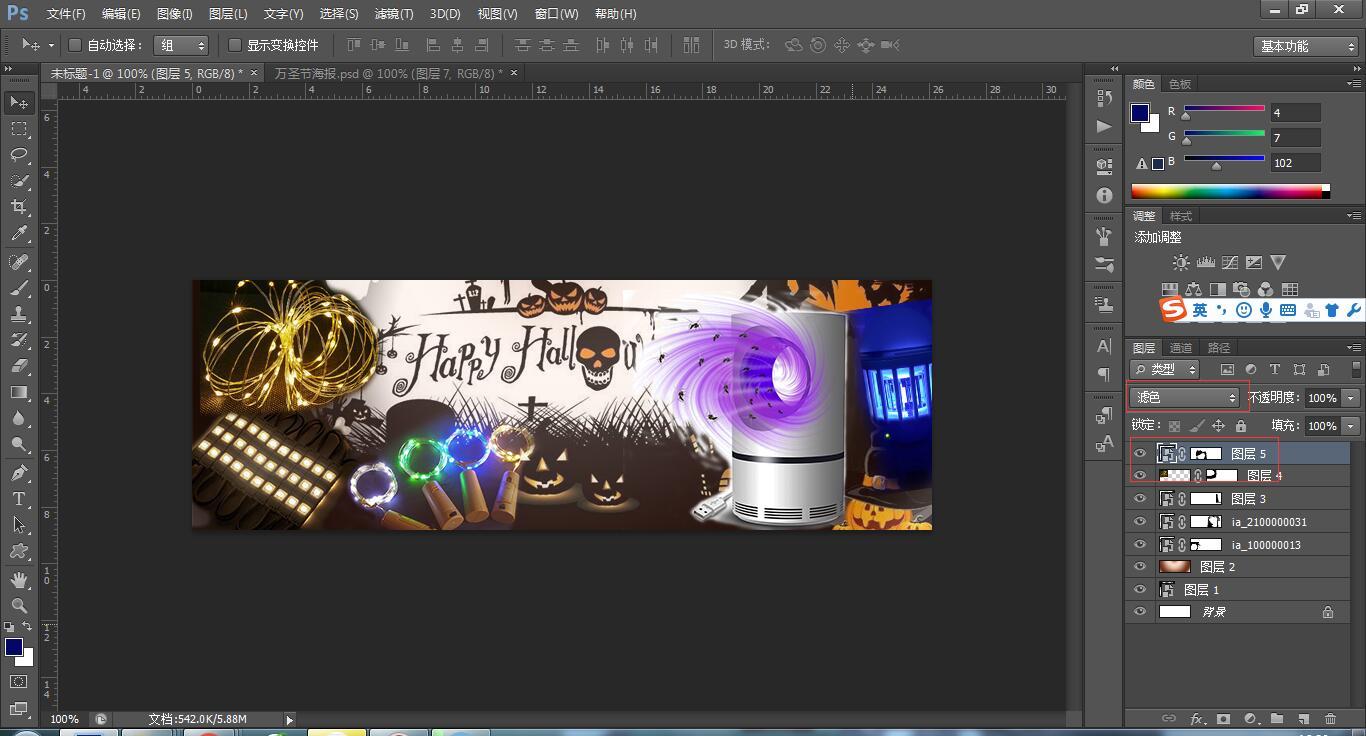Open the 滤镜(T) menu
Screen dimensions: 1366x736
point(393,14)
